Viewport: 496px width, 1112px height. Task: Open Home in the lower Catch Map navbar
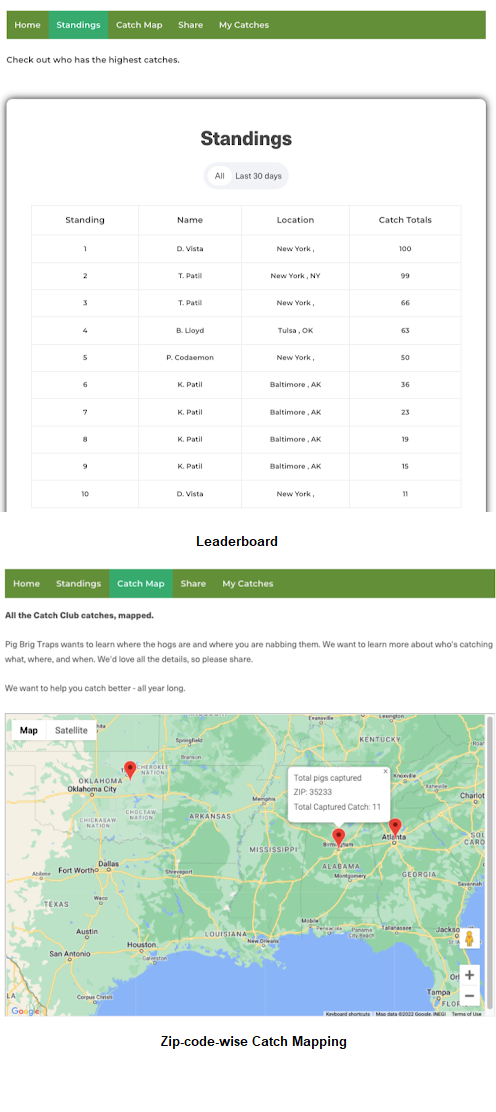point(26,584)
